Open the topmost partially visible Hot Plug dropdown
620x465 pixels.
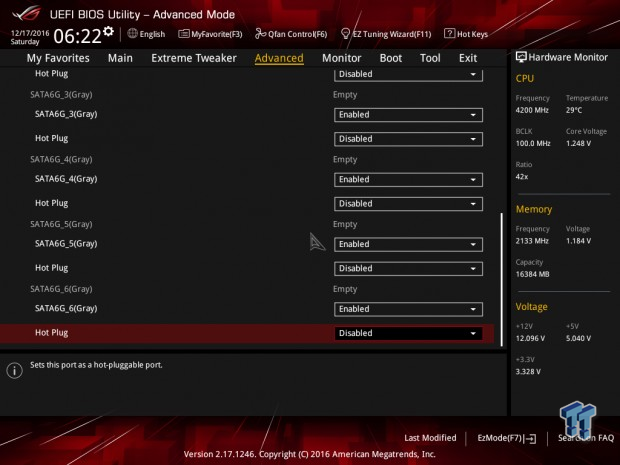[408, 75]
